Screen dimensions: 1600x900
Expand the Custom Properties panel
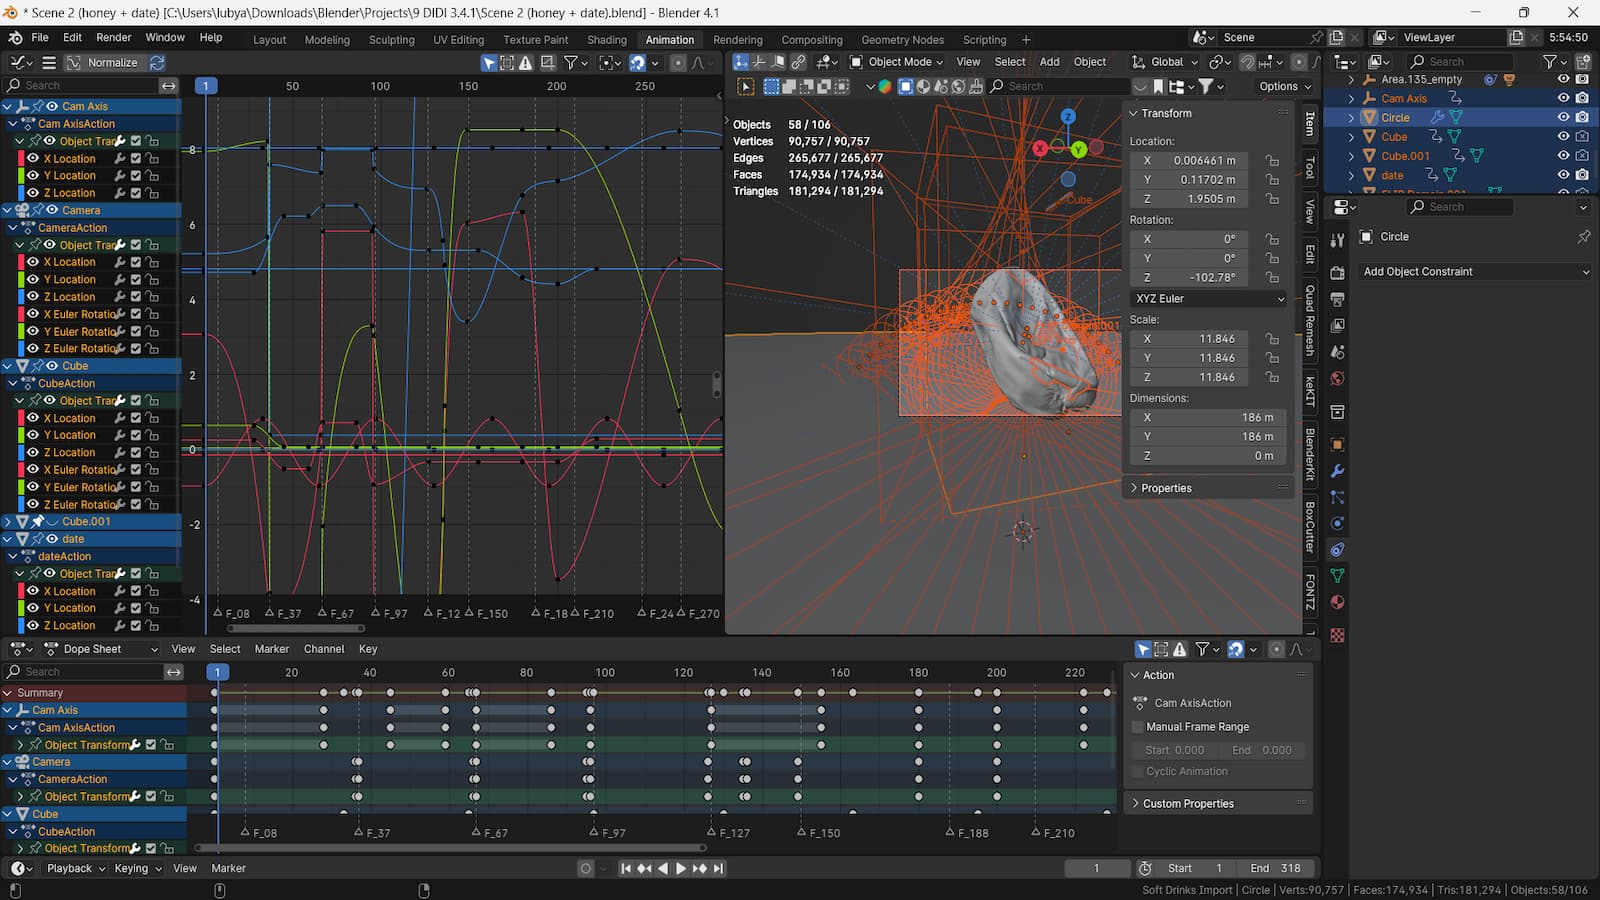tap(1188, 803)
